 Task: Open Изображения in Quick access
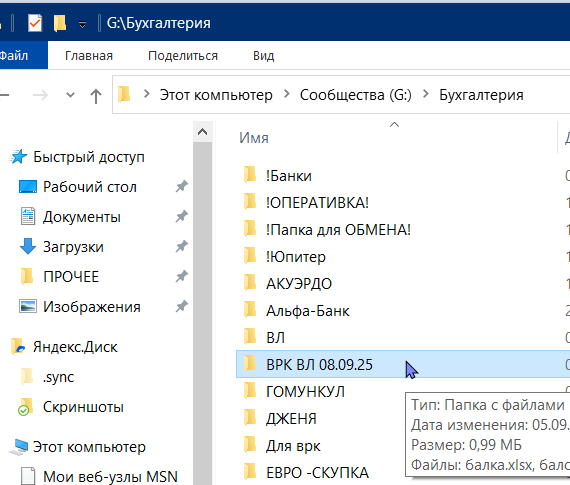click(92, 307)
